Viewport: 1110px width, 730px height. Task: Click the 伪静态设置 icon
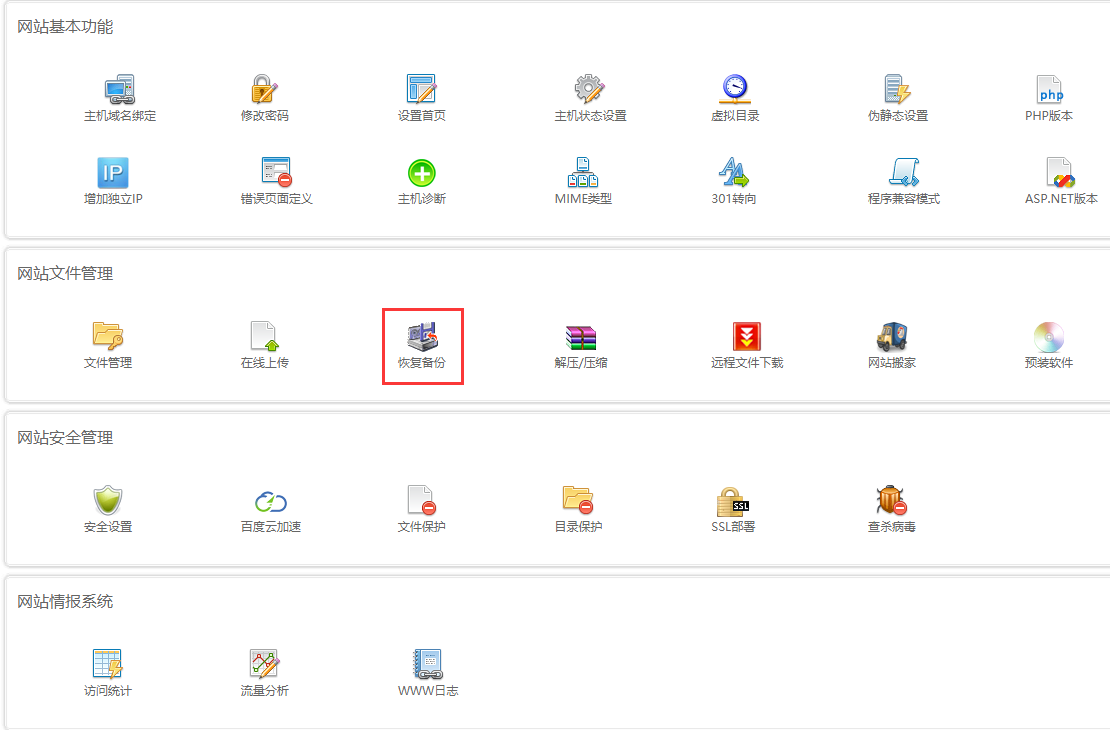897,90
